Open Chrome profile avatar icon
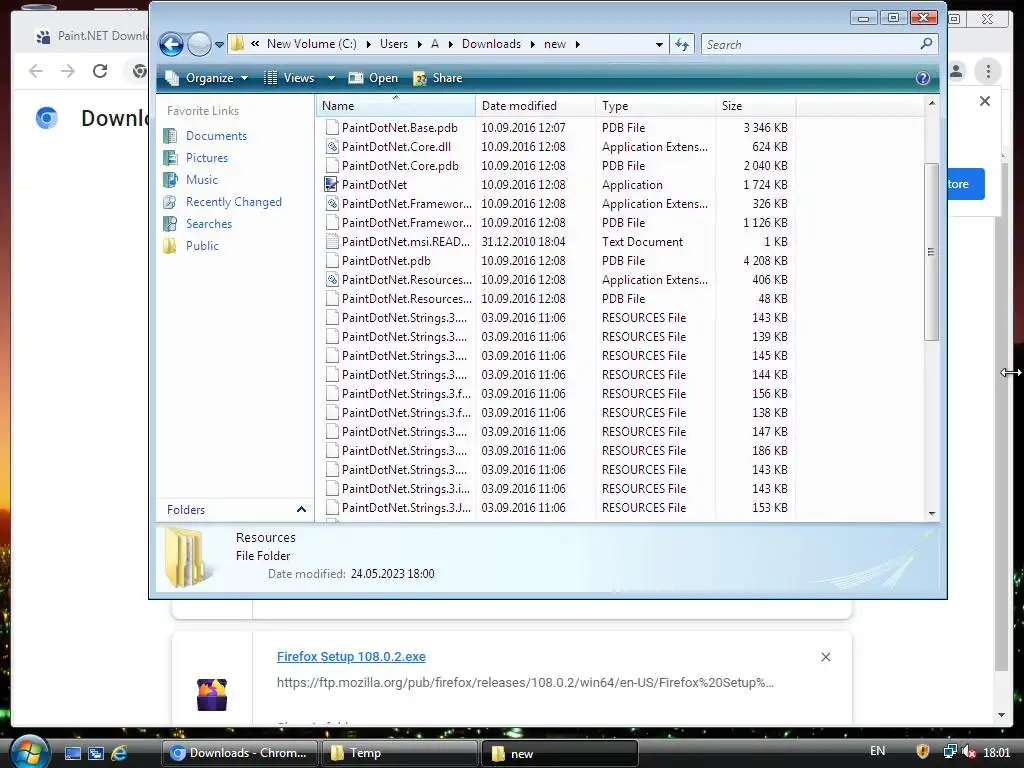 point(957,71)
